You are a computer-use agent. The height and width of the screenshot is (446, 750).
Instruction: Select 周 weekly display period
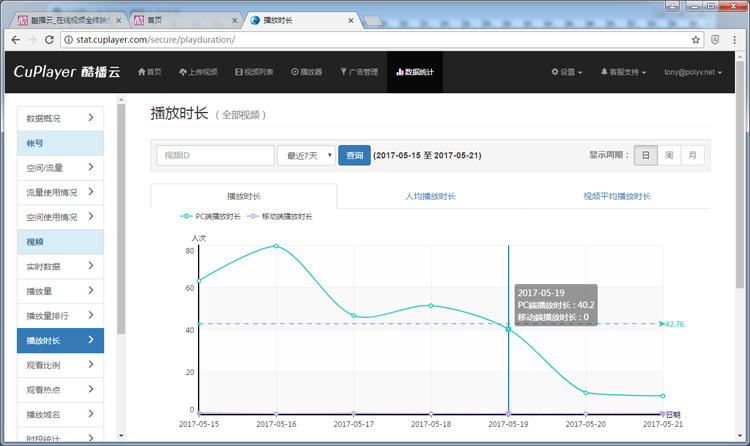pyautogui.click(x=669, y=155)
